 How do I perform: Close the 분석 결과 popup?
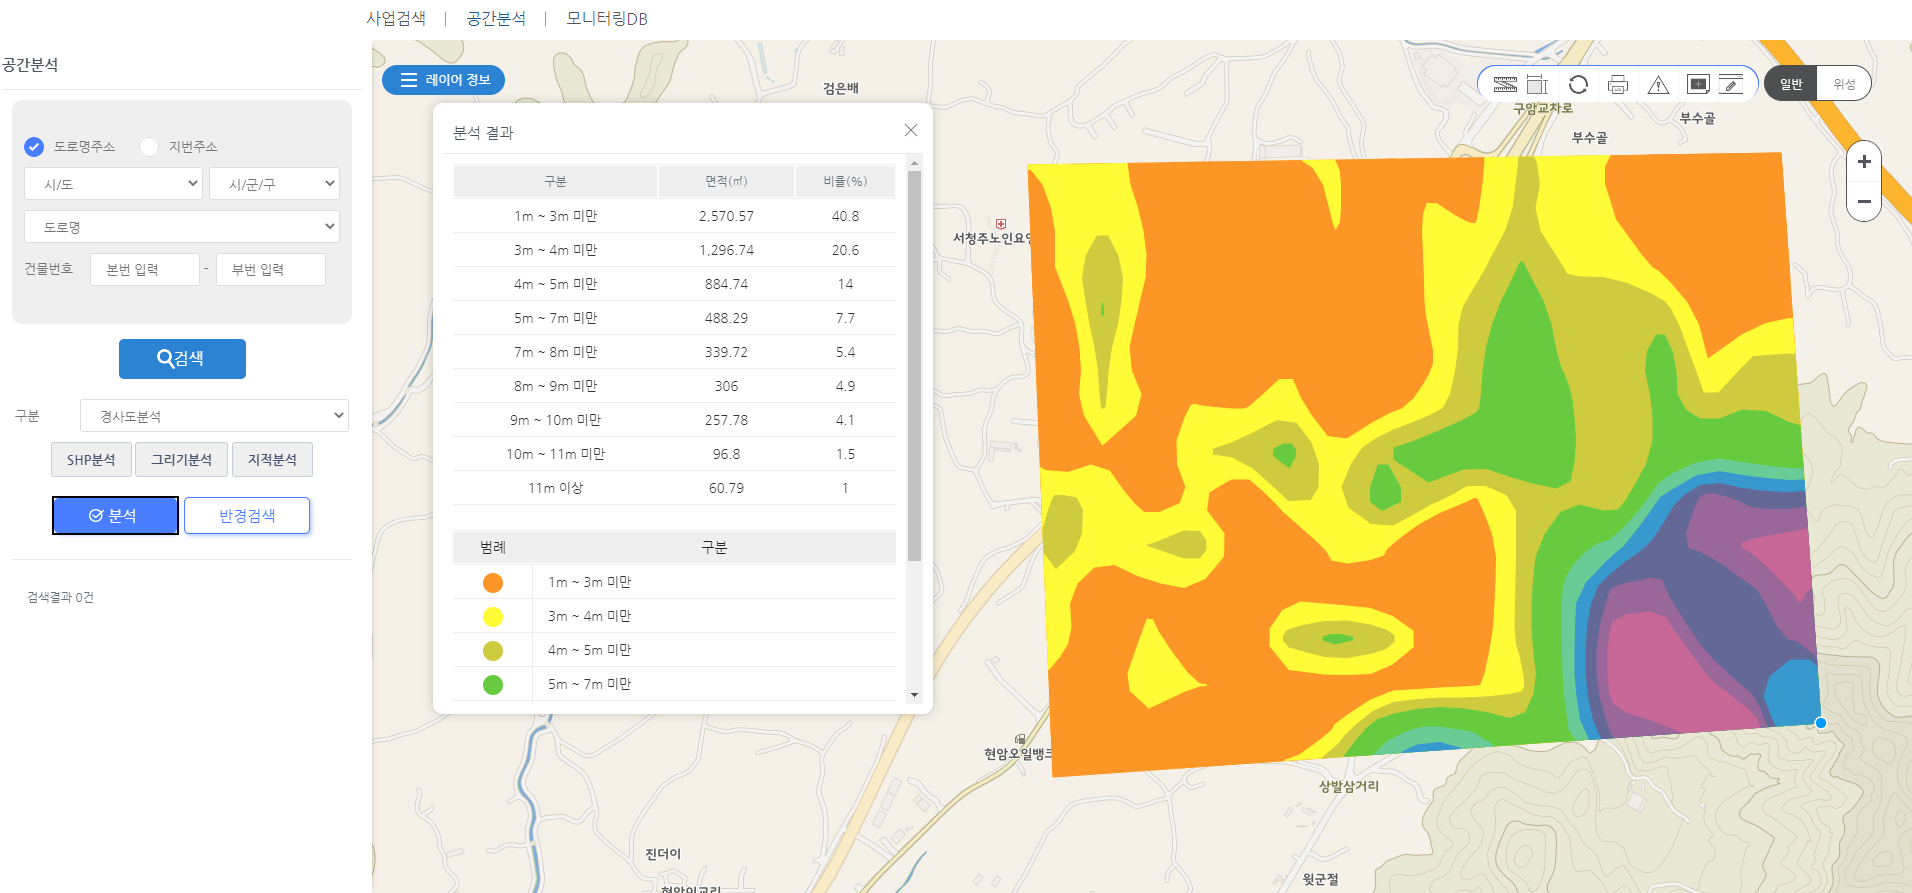click(x=910, y=130)
